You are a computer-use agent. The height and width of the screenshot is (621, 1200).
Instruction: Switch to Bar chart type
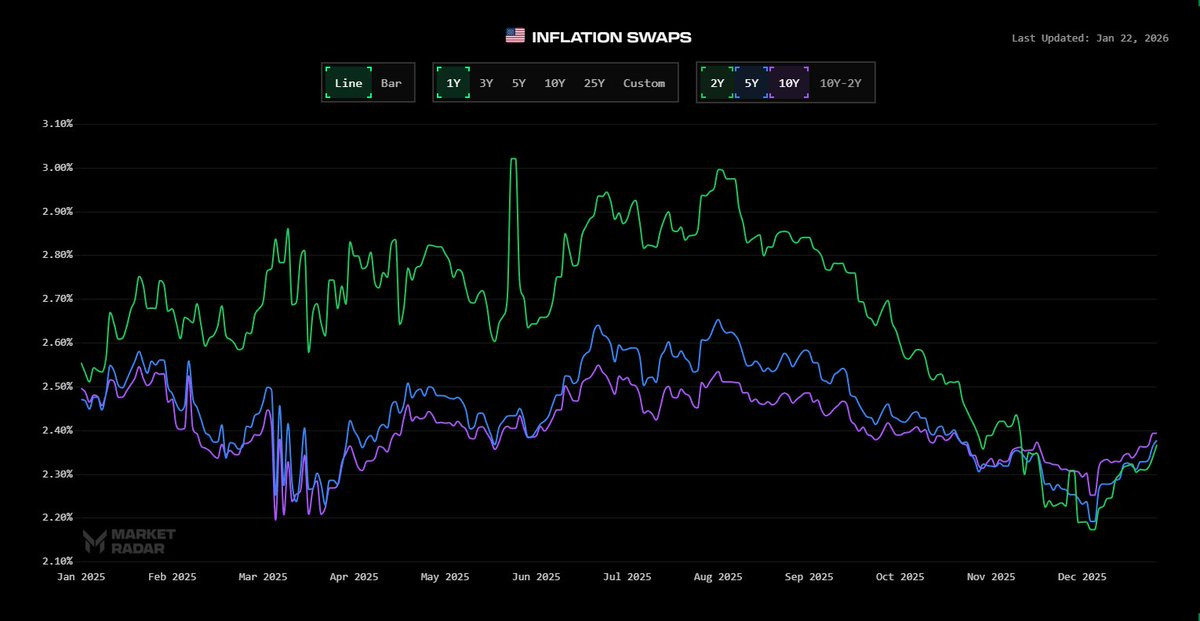coord(391,83)
